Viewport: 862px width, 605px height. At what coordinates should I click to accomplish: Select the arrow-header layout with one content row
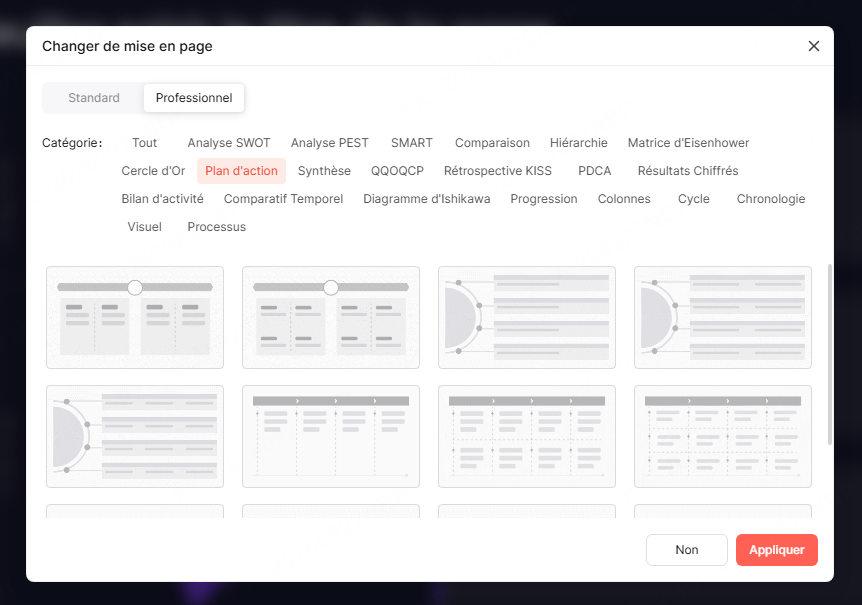tap(331, 436)
